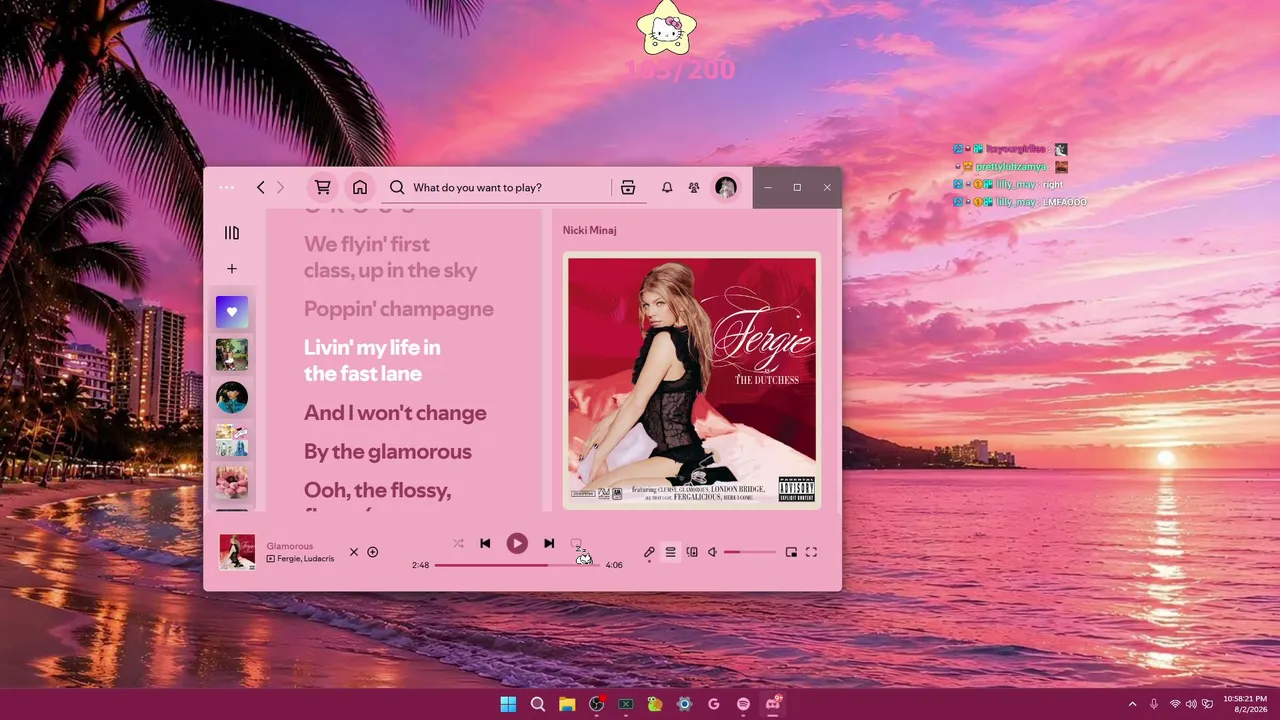Screen dimensions: 1280x720
Task: Toggle the Queue panel
Action: pyautogui.click(x=670, y=552)
